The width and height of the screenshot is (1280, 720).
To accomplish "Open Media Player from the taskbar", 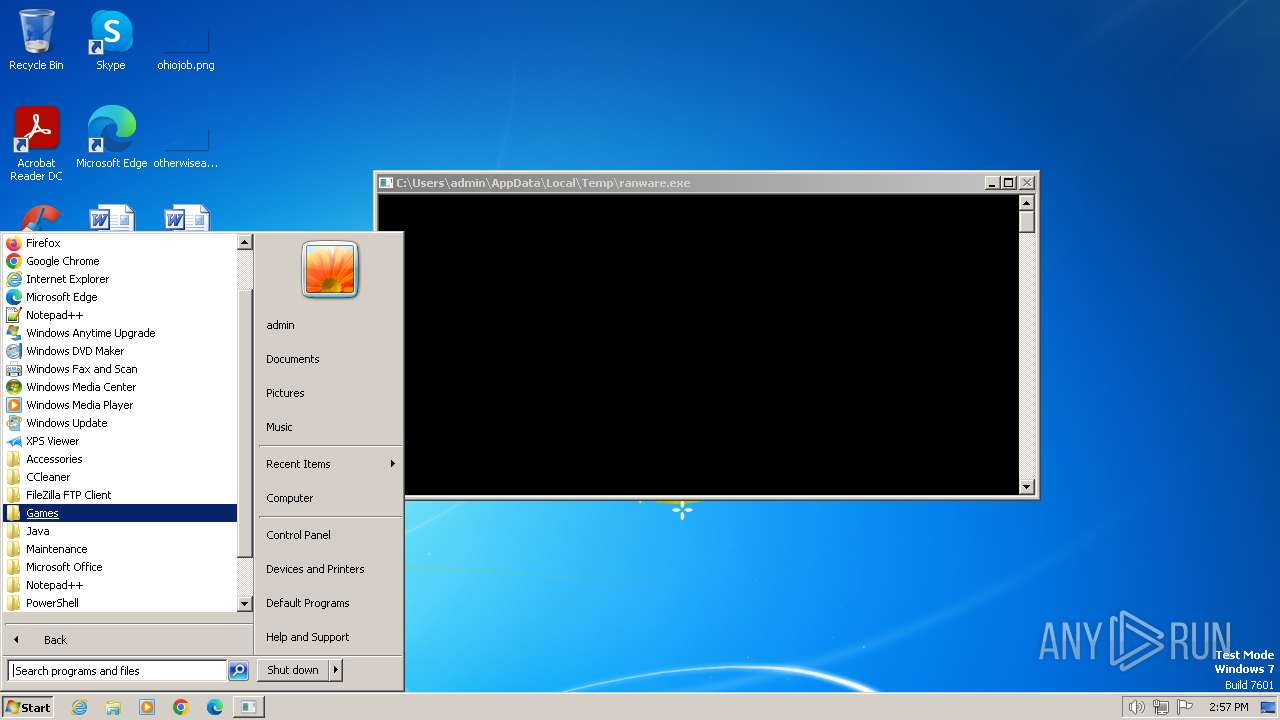I will coord(147,707).
